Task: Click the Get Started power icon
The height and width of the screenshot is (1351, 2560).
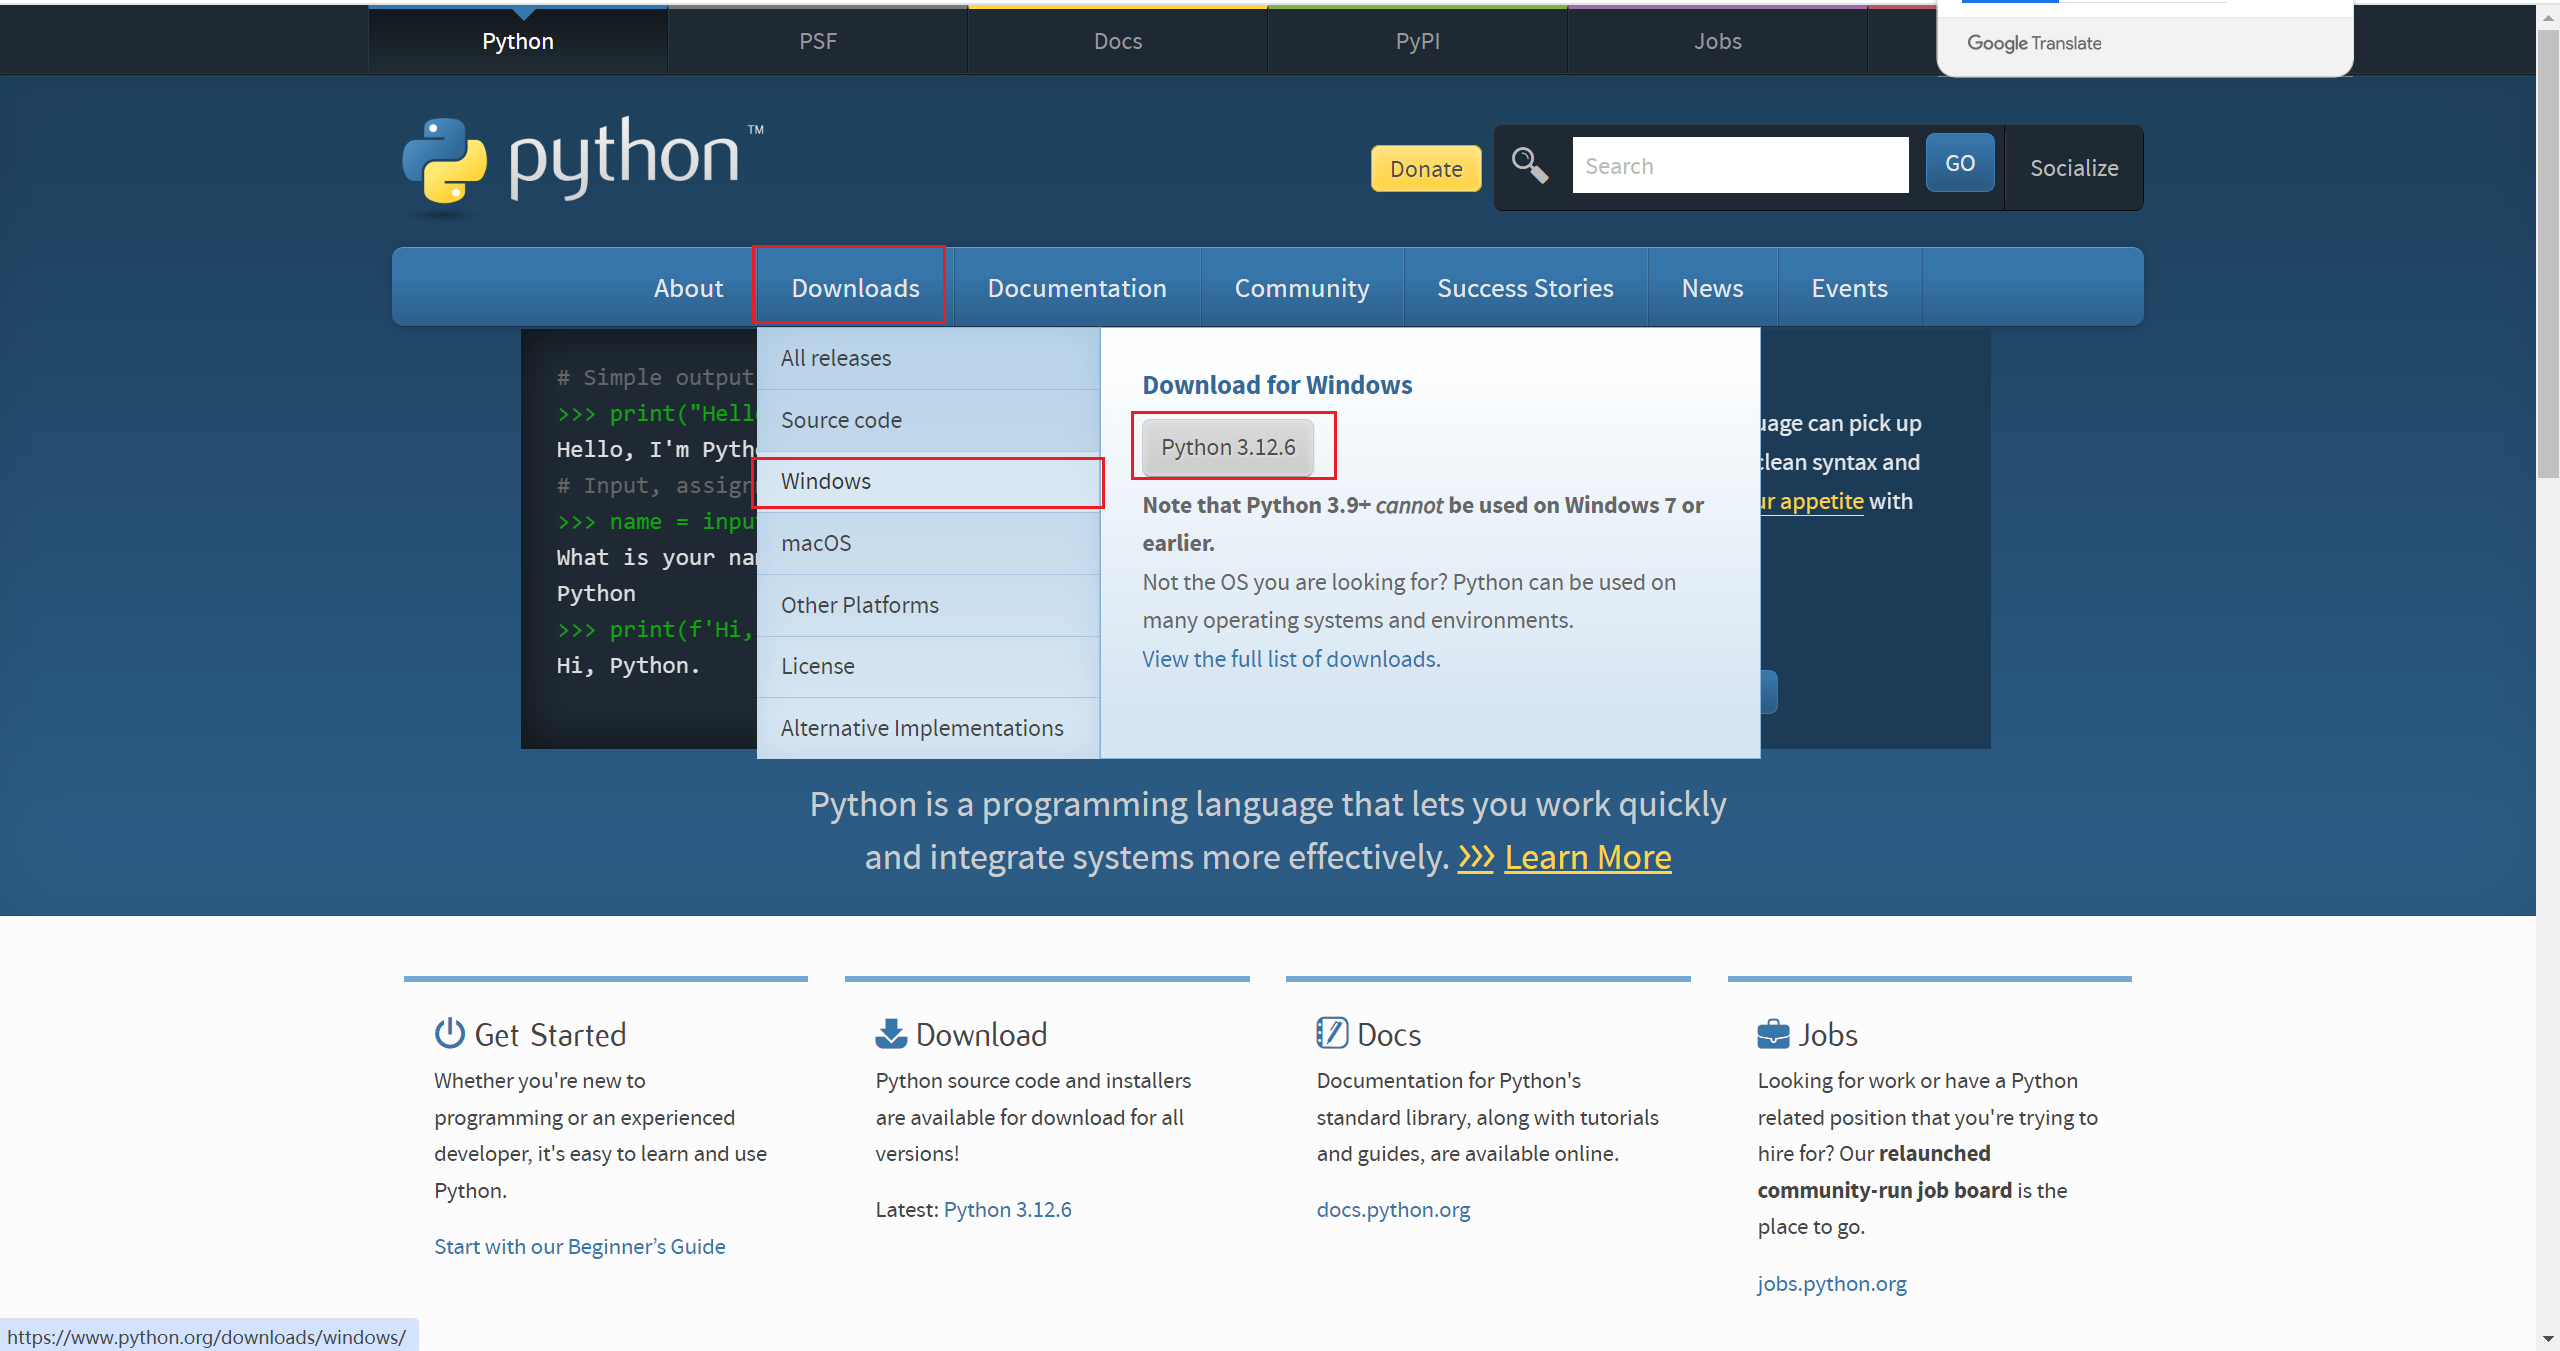Action: (x=449, y=1033)
